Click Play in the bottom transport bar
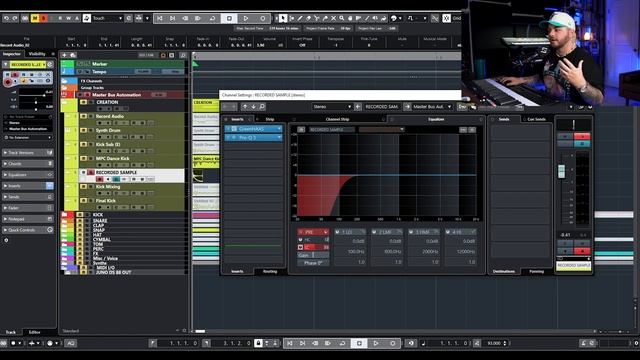Screen dimensions: 640x360 [x=376, y=343]
